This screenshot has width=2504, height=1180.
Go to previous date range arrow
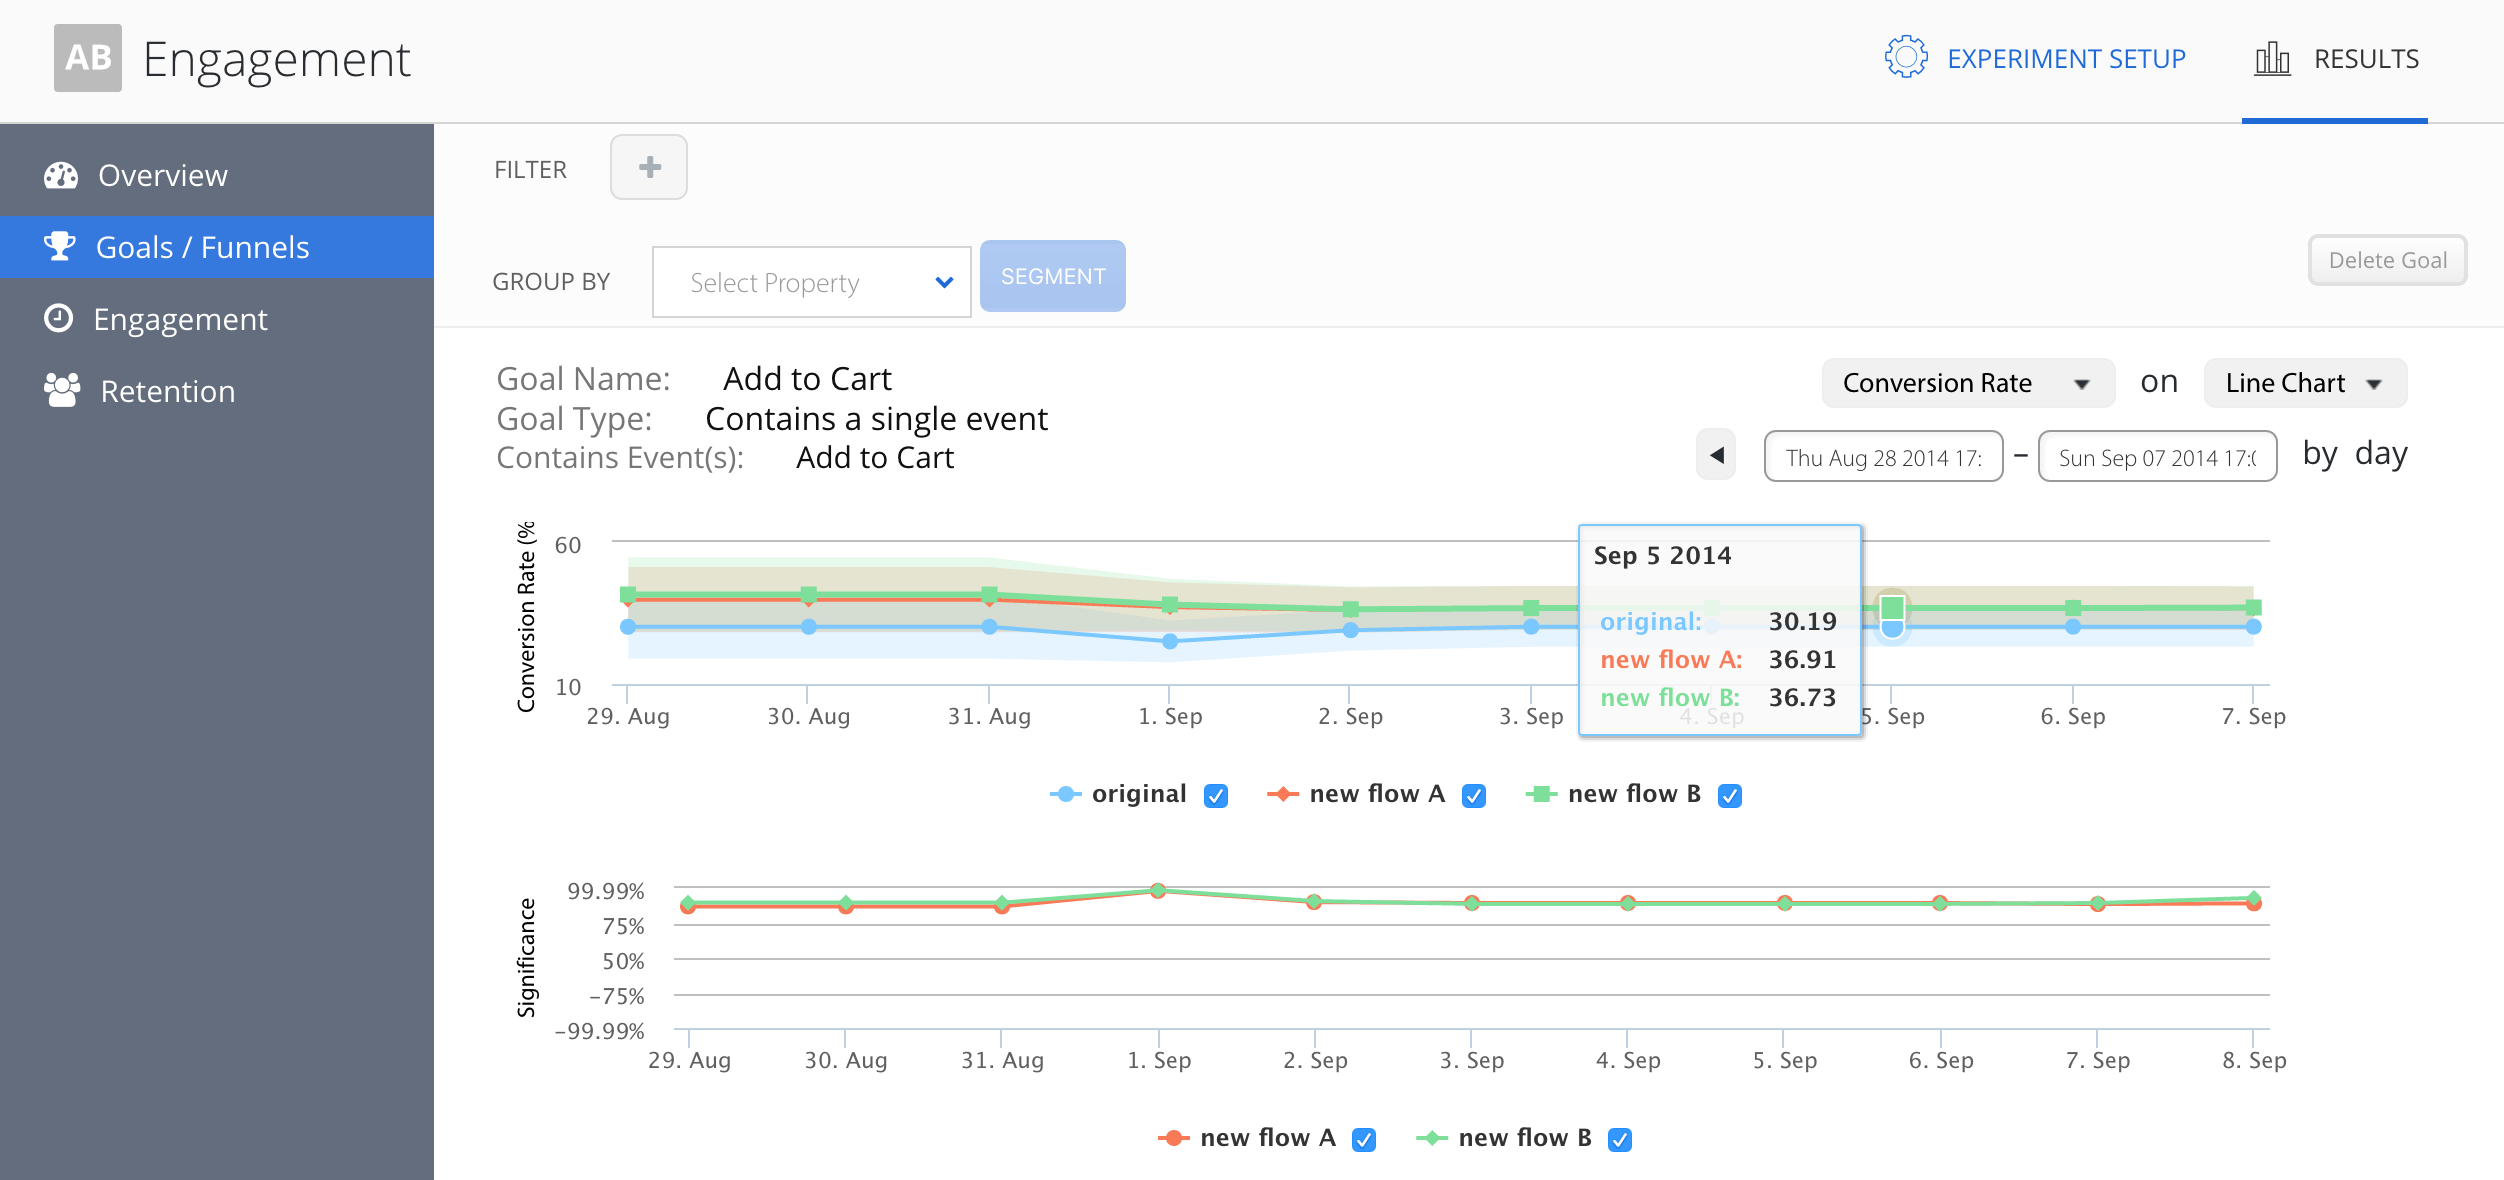point(1716,455)
